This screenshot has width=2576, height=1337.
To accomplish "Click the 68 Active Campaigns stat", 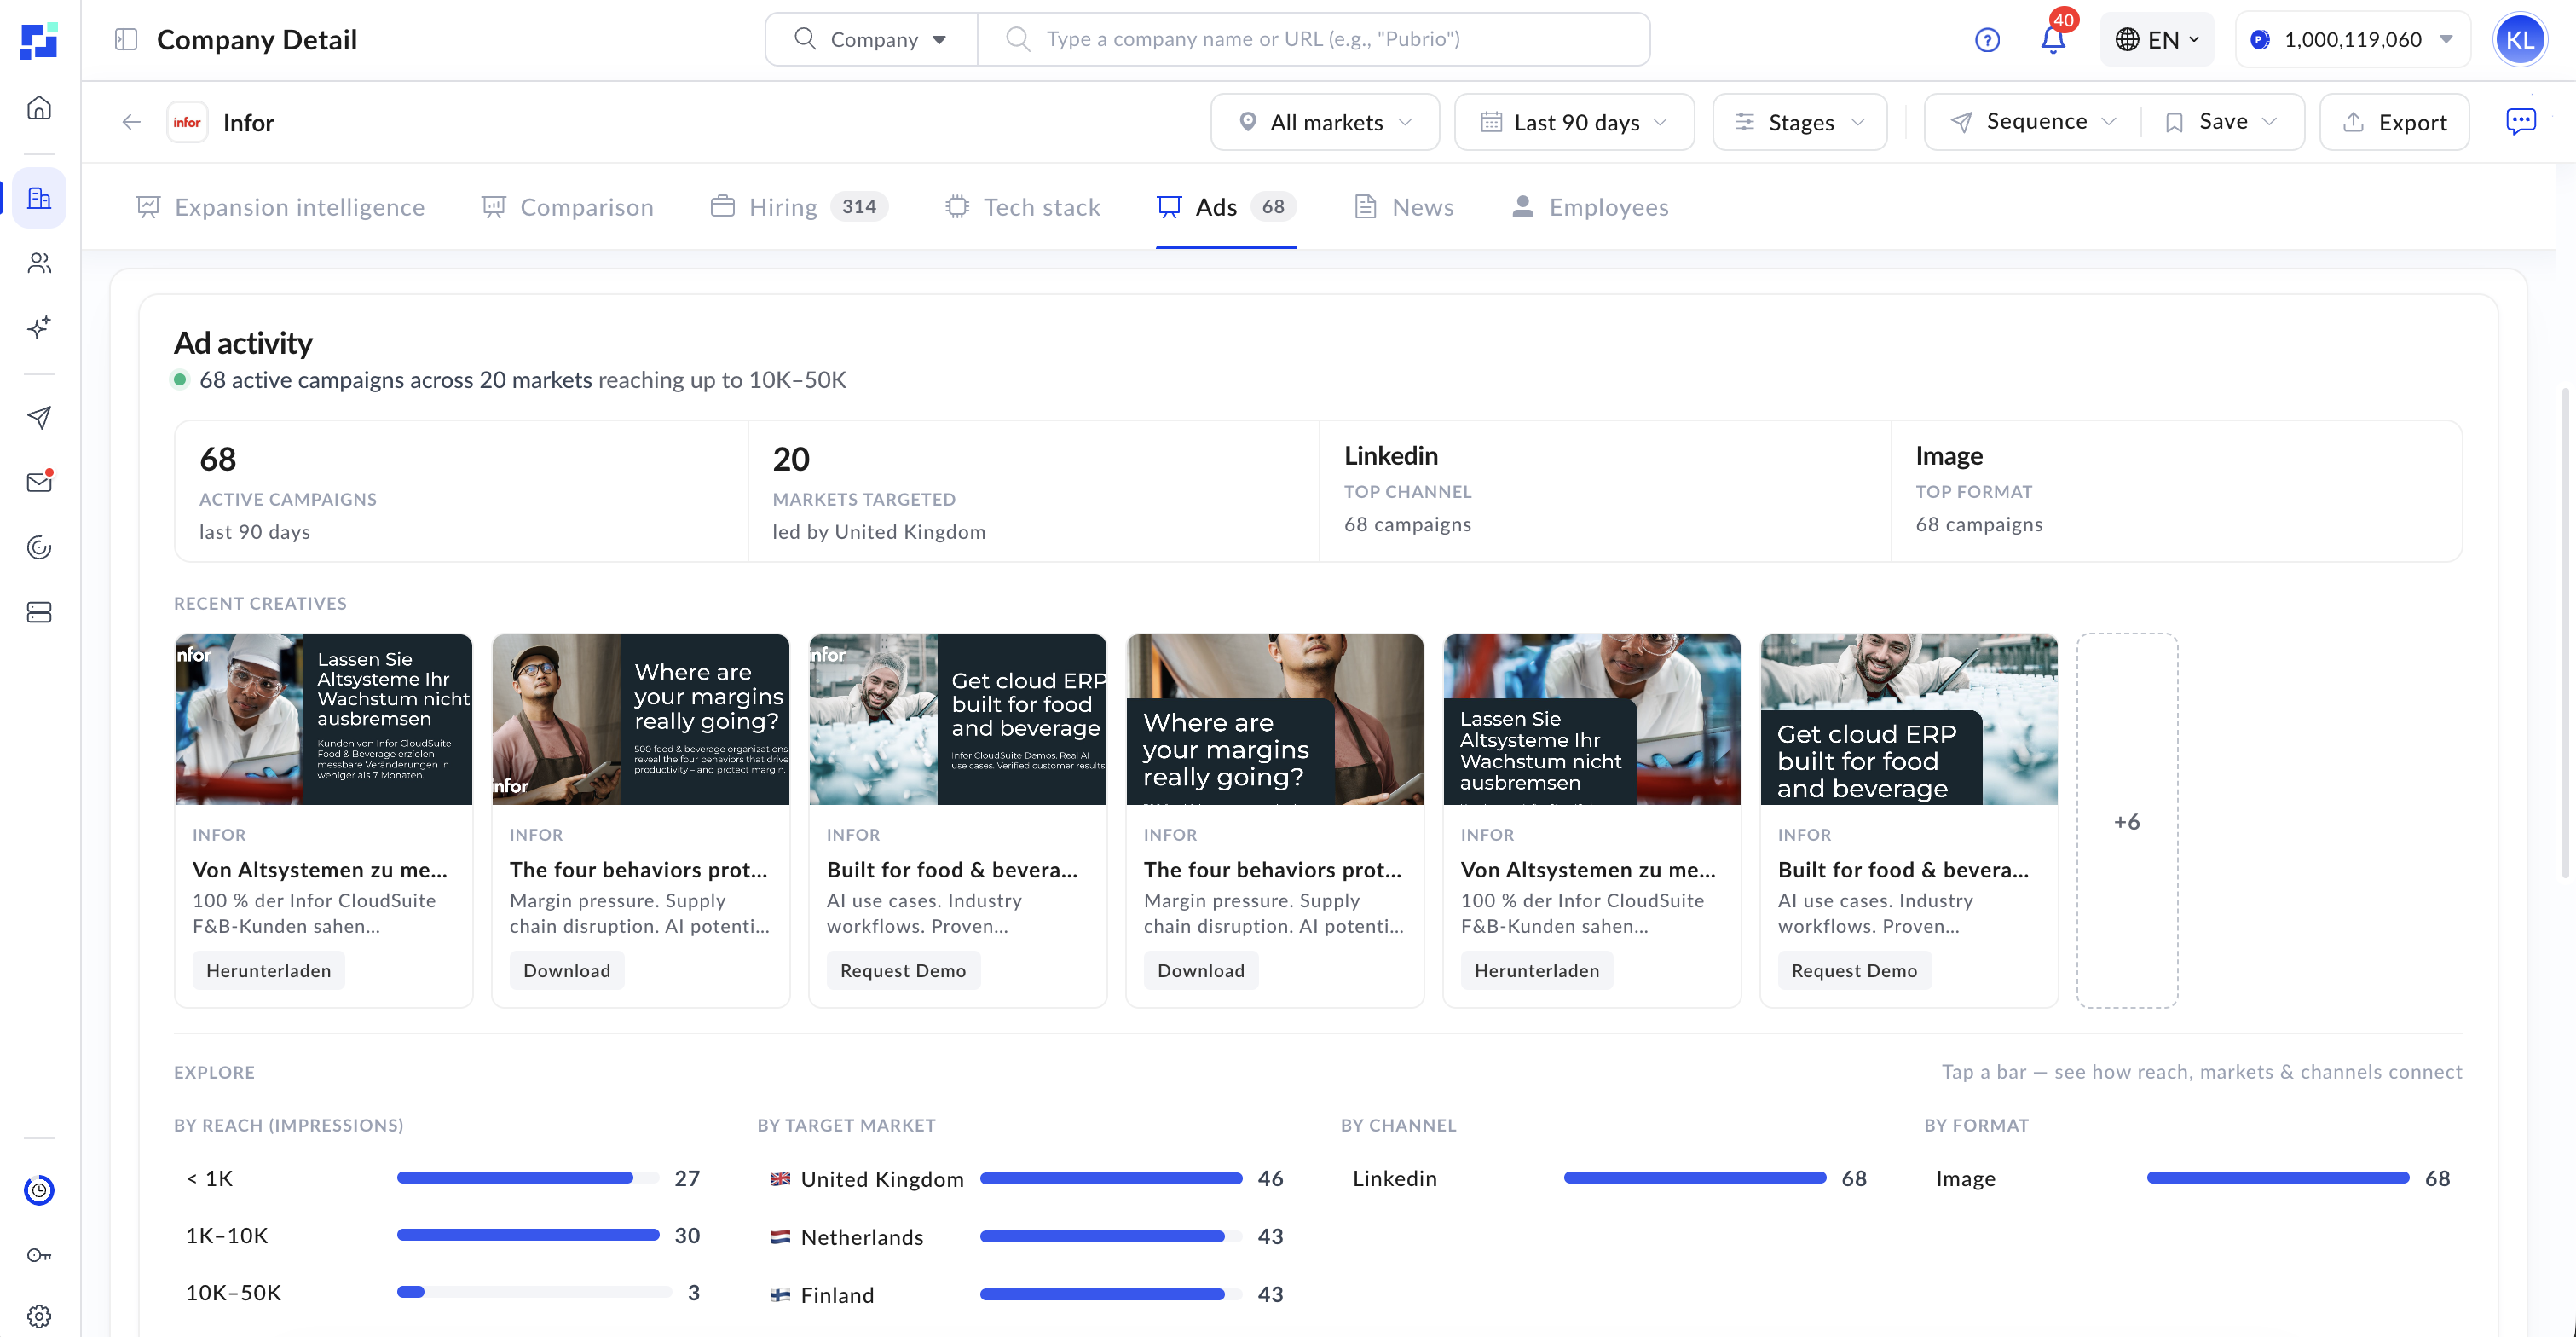I will pyautogui.click(x=461, y=491).
